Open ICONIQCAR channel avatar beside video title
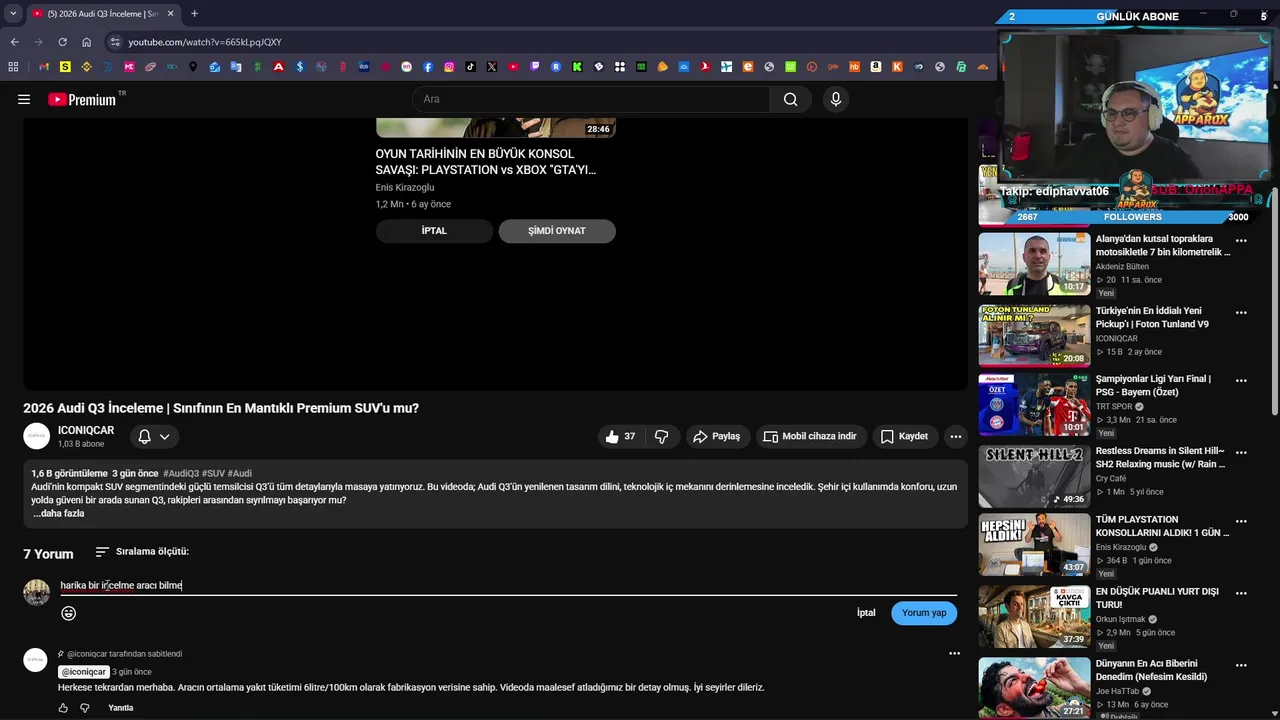 (37, 436)
